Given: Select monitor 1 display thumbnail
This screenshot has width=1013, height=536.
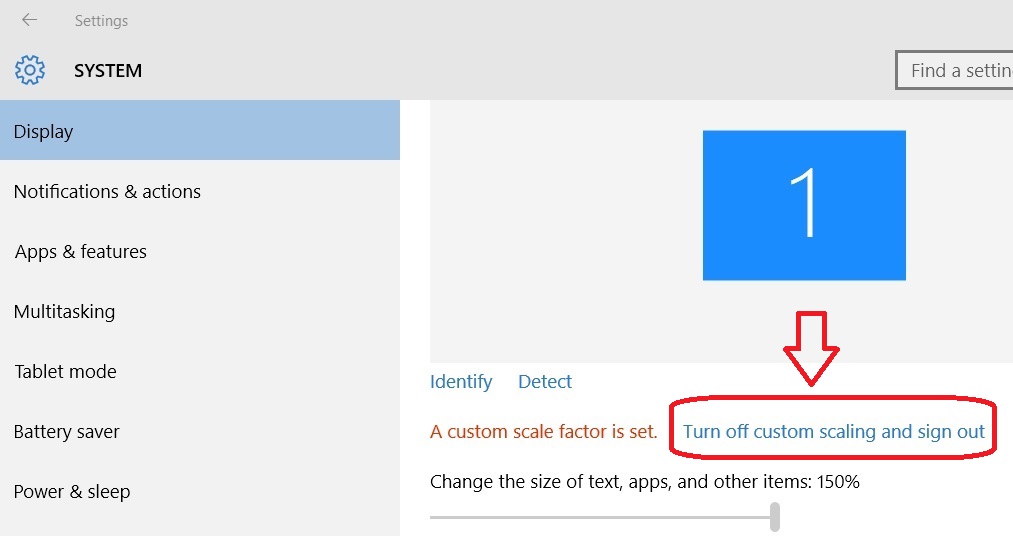Looking at the screenshot, I should coord(804,205).
